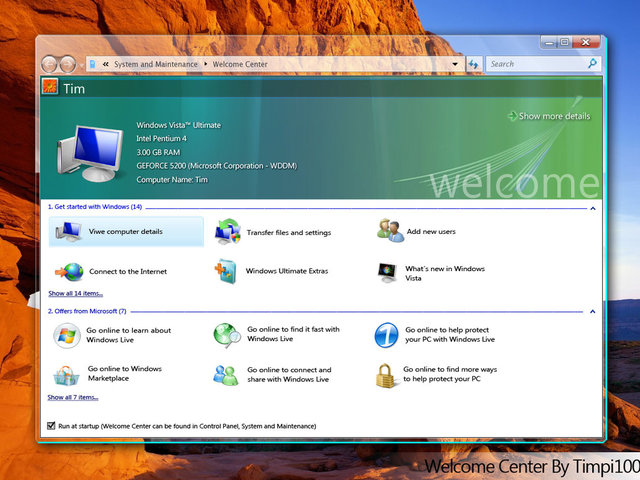Select System and Maintenance in breadcrumb
Screen dimensions: 640x480
[x=156, y=64]
